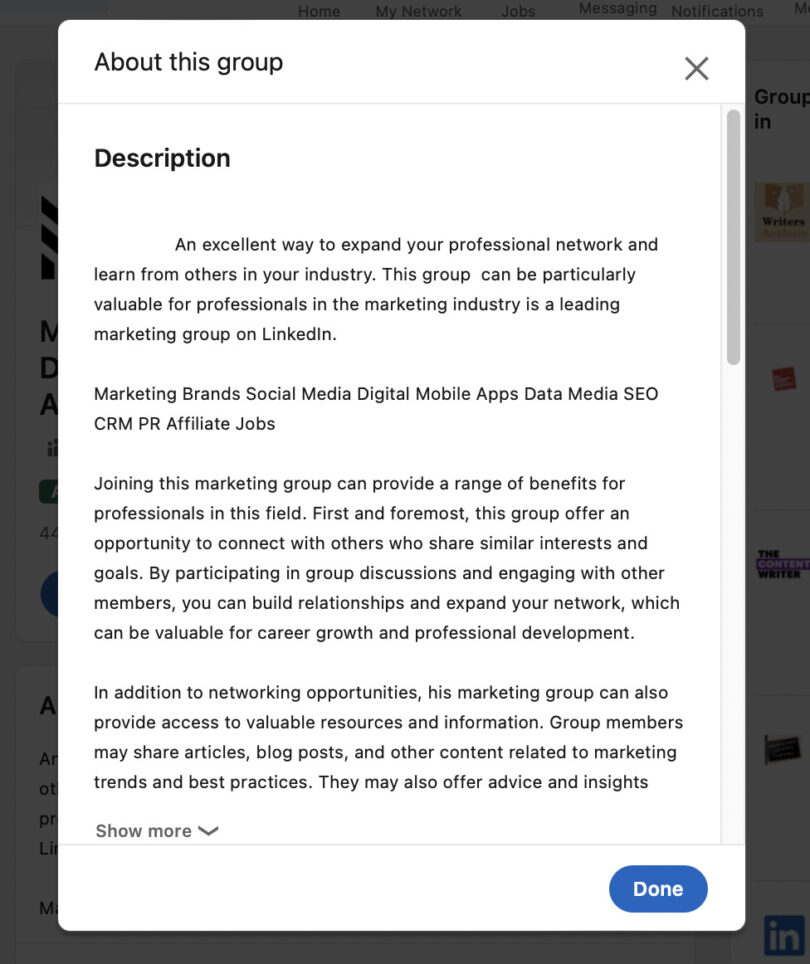Collapse the dialog with the X button
810x964 pixels.
coord(696,68)
